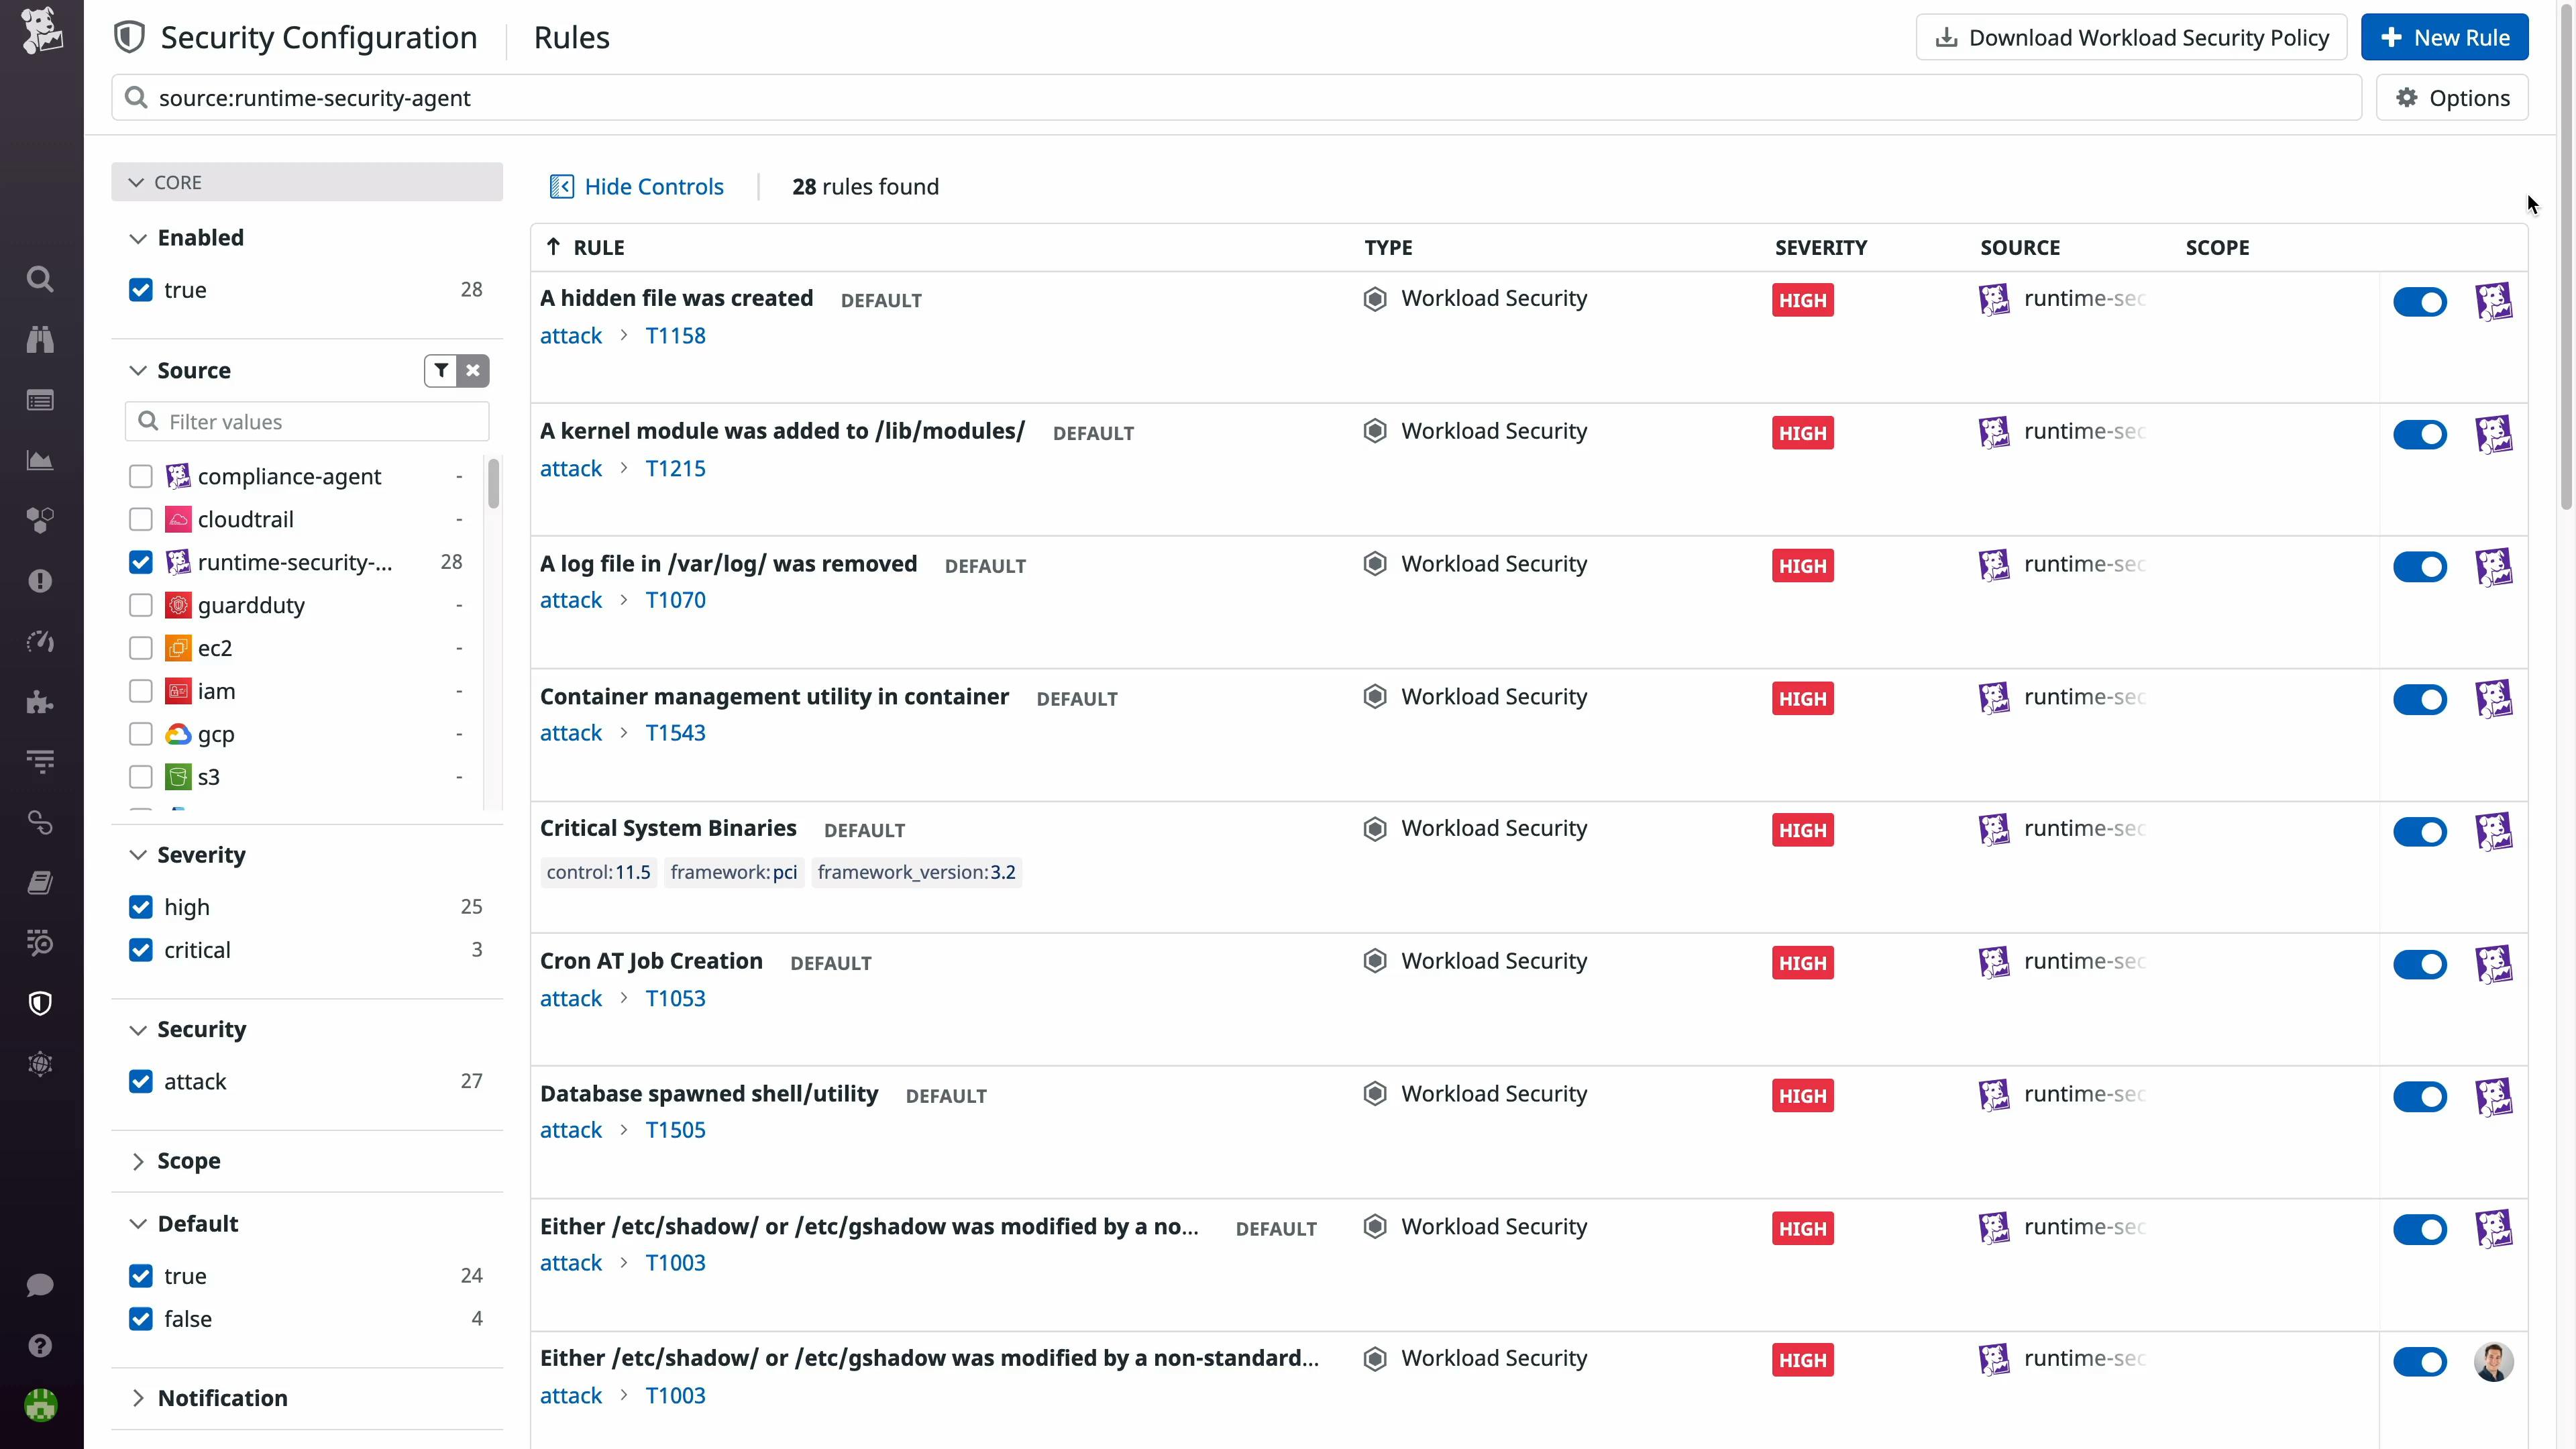Collapse the CORE facet group
This screenshot has height=1449, width=2576.
tap(177, 182)
